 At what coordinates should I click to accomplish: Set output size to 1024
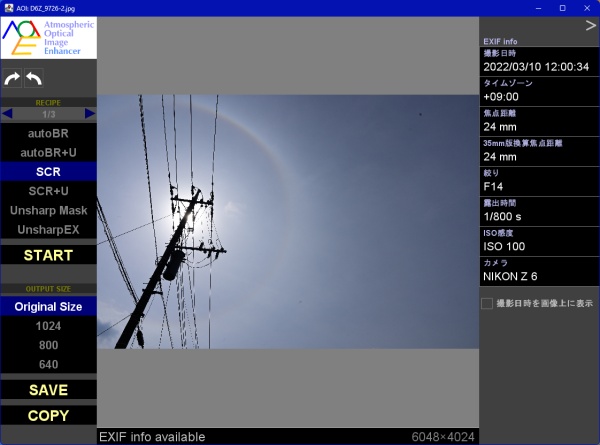coord(48,326)
